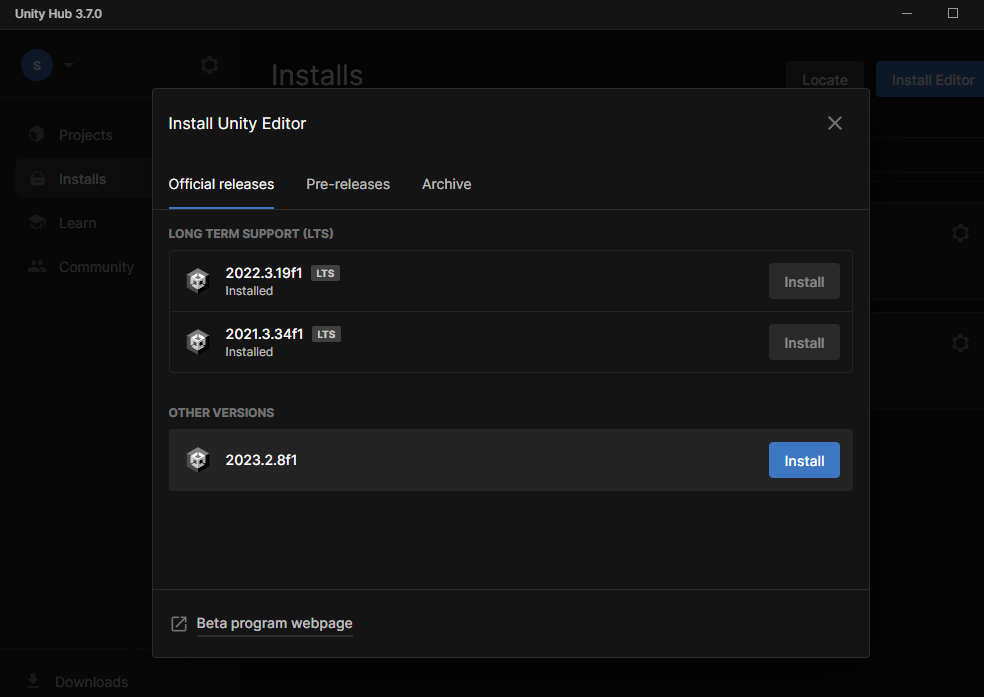This screenshot has height=697, width=984.
Task: Click the Installs lock icon in sidebar
Action: coord(37,179)
